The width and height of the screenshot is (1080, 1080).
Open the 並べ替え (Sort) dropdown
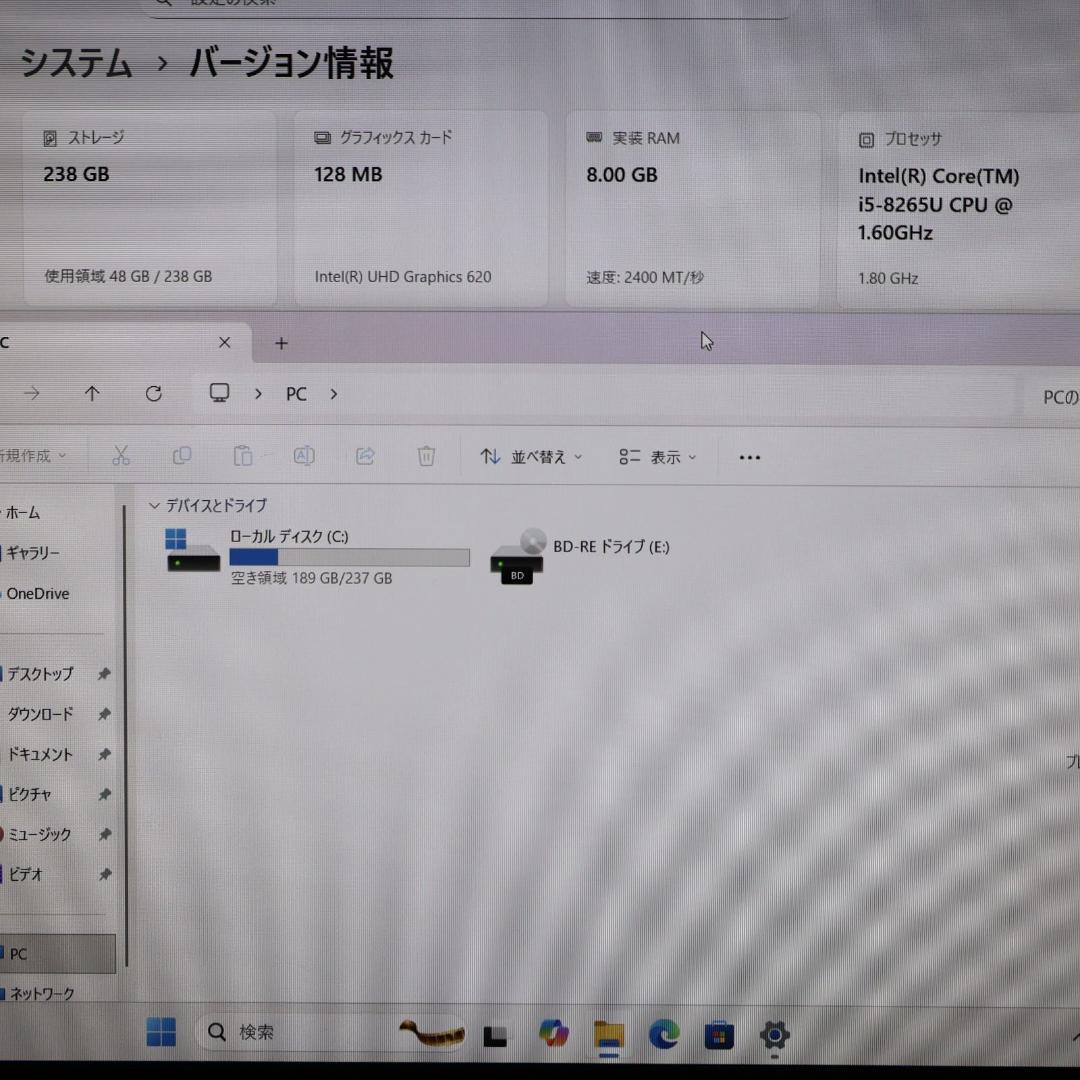click(x=530, y=457)
